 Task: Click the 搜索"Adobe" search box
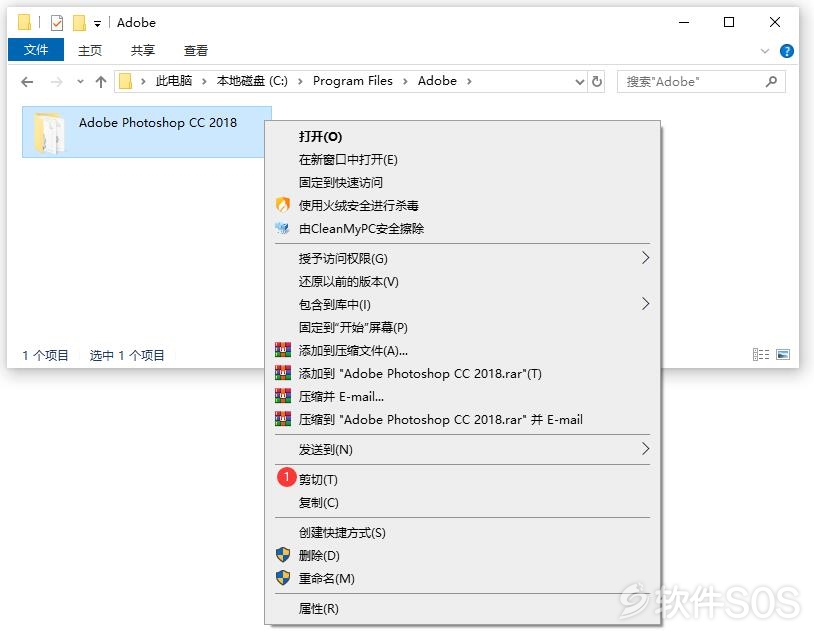click(701, 82)
